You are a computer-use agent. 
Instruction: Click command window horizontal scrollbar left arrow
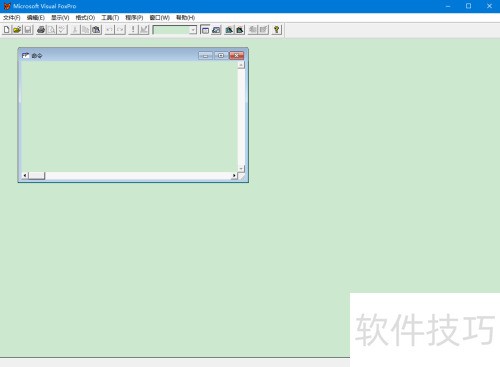(25, 175)
